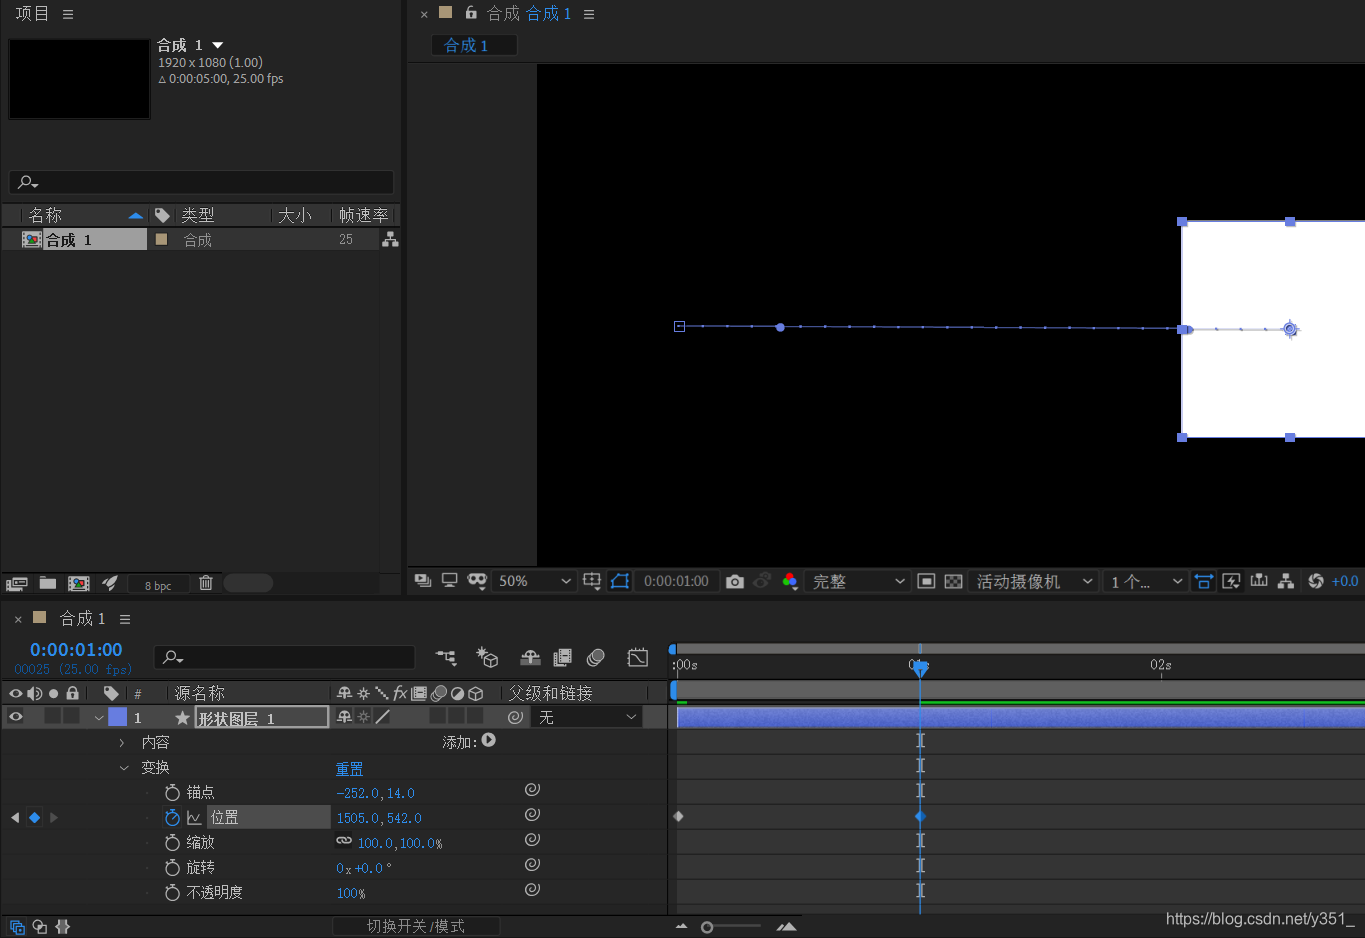Click the viewer snapshot camera icon
This screenshot has width=1365, height=938.
click(735, 581)
